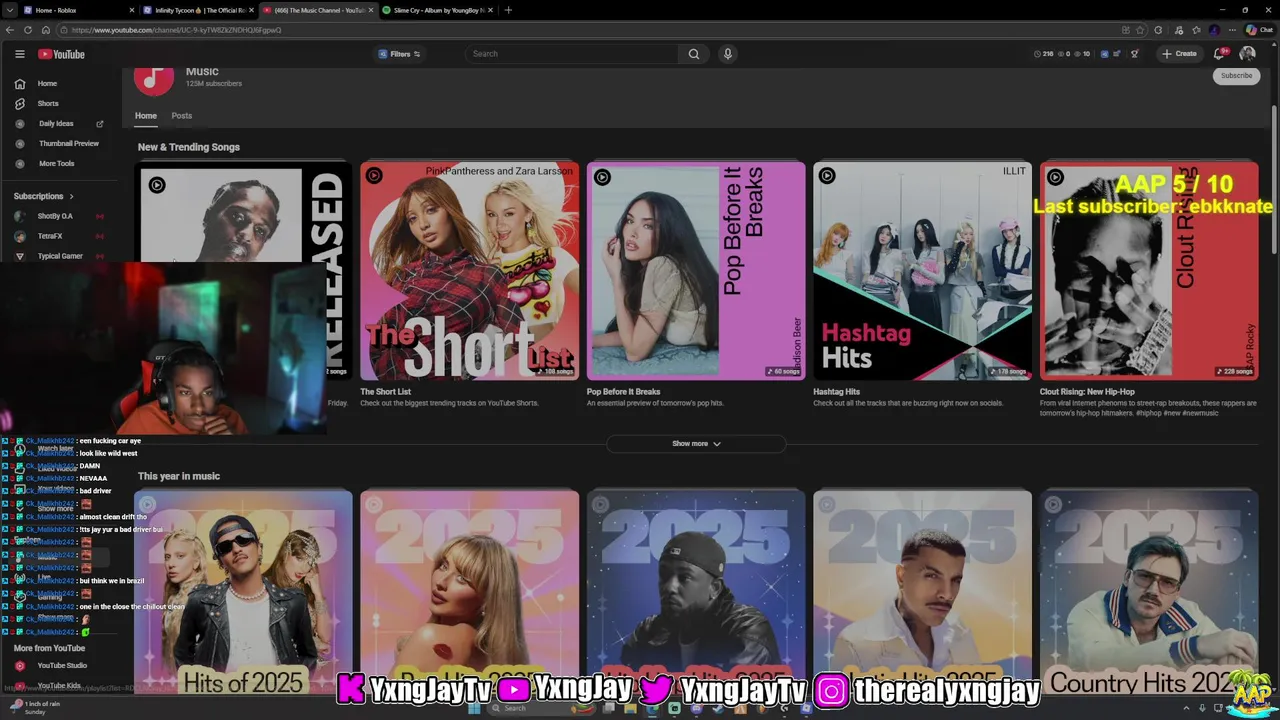Switch to Infinity Tycoon browser tab

(198, 10)
